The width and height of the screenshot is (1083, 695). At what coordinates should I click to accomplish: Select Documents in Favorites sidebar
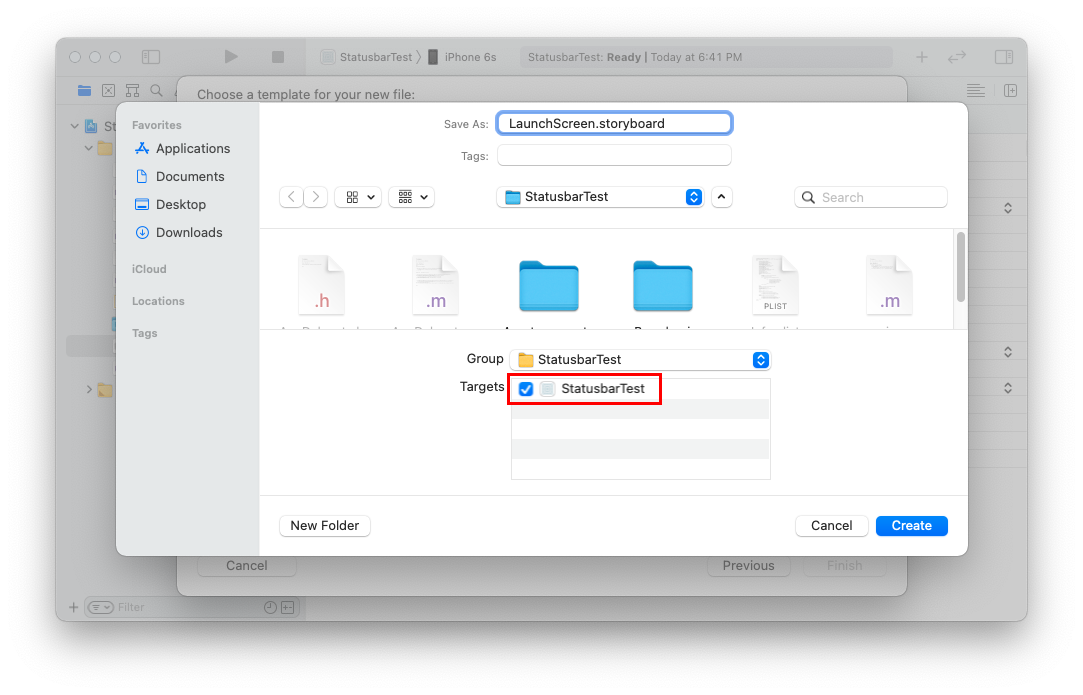tap(180, 176)
